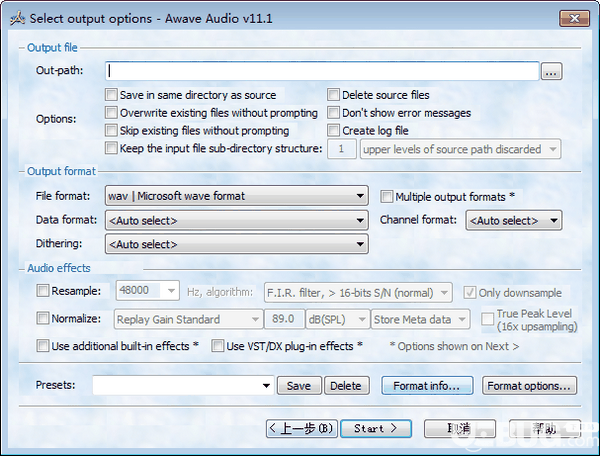Viewport: 600px width, 456px height.
Task: Click the 89.0 normalize level field
Action: pyautogui.click(x=284, y=319)
